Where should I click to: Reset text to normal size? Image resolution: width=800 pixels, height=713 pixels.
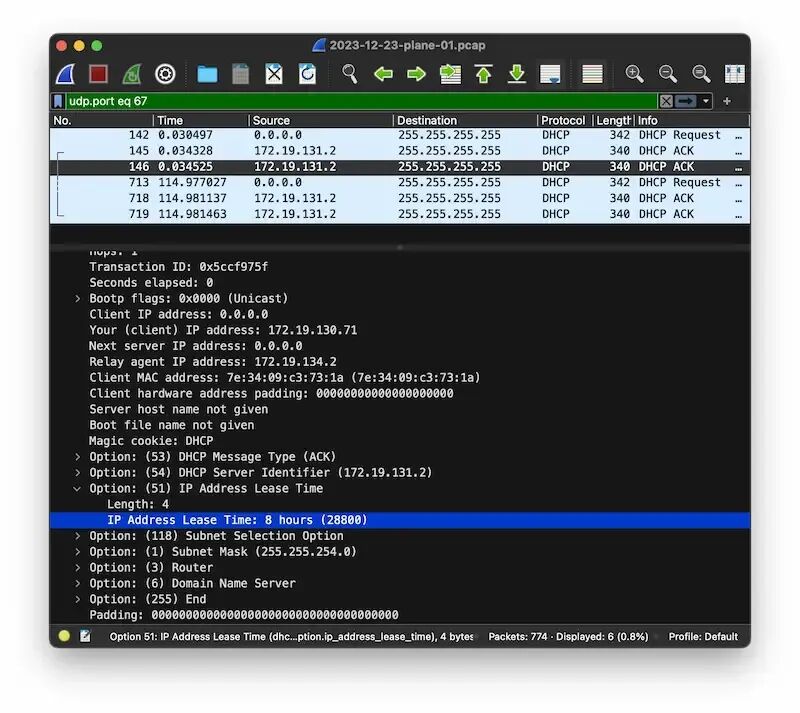701,75
